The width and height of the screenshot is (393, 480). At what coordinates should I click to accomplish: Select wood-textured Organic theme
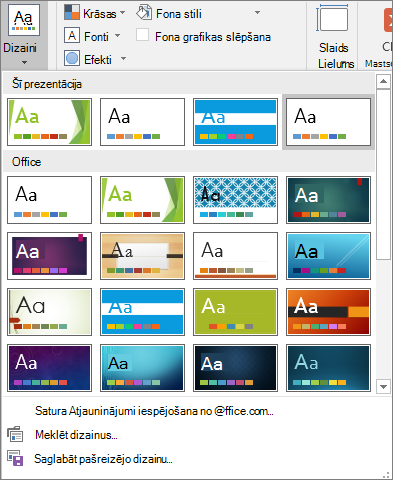pos(142,256)
